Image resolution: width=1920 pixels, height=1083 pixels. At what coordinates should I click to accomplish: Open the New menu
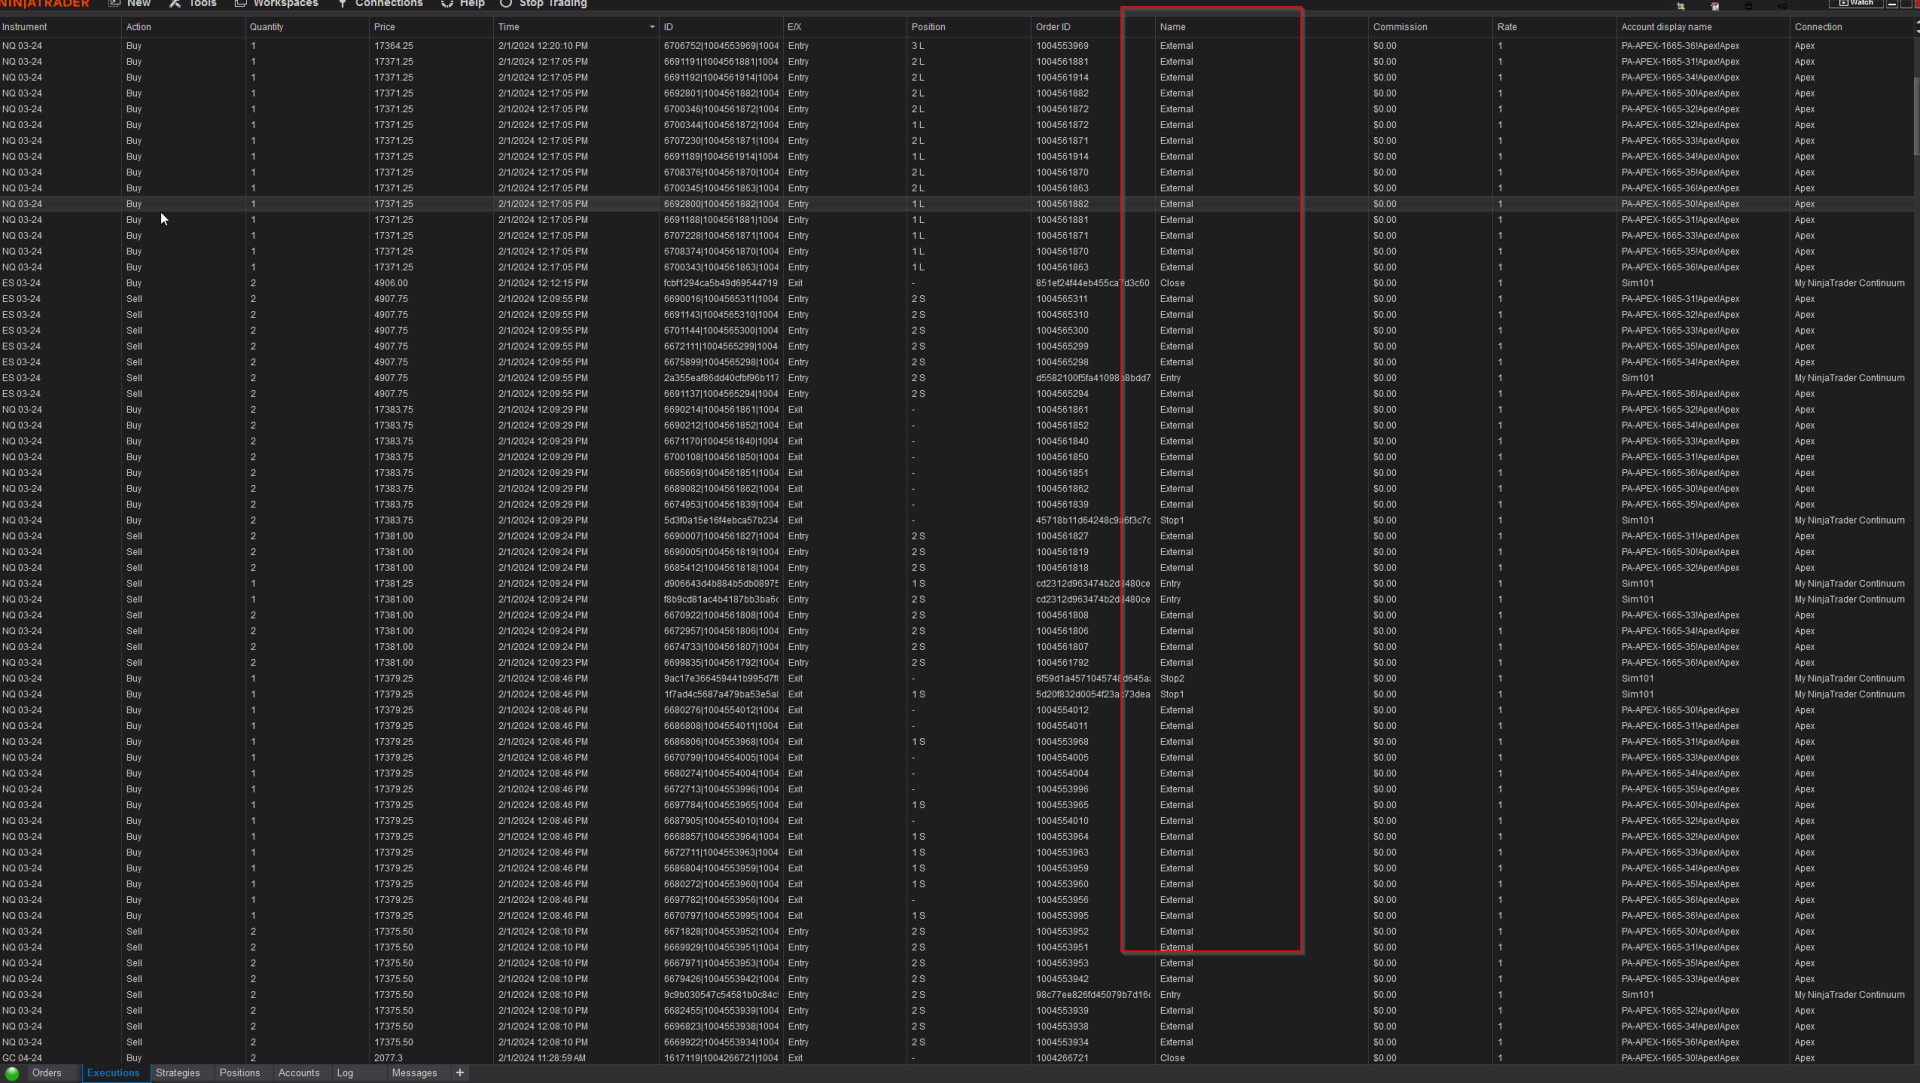click(x=138, y=4)
